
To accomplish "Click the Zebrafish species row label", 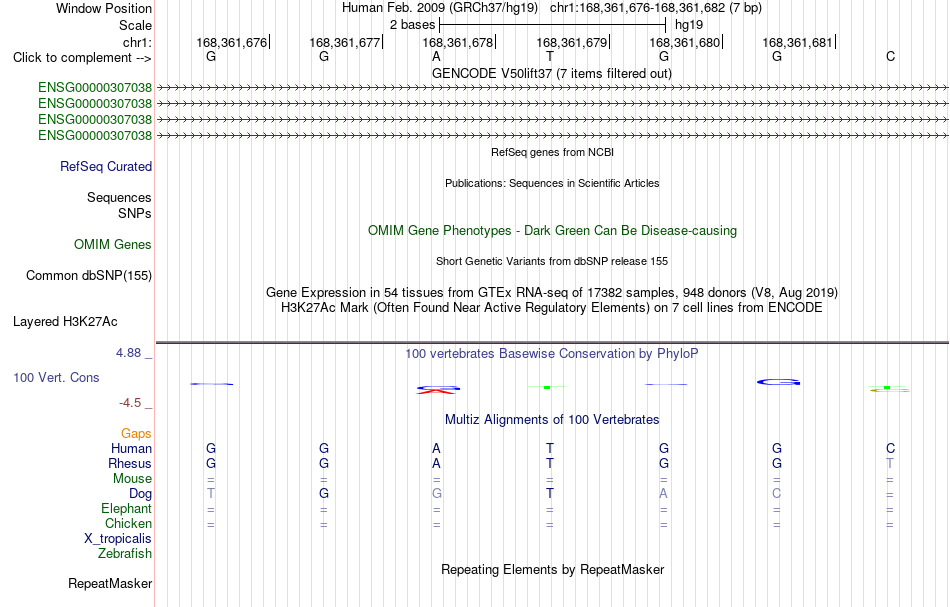I will point(125,553).
